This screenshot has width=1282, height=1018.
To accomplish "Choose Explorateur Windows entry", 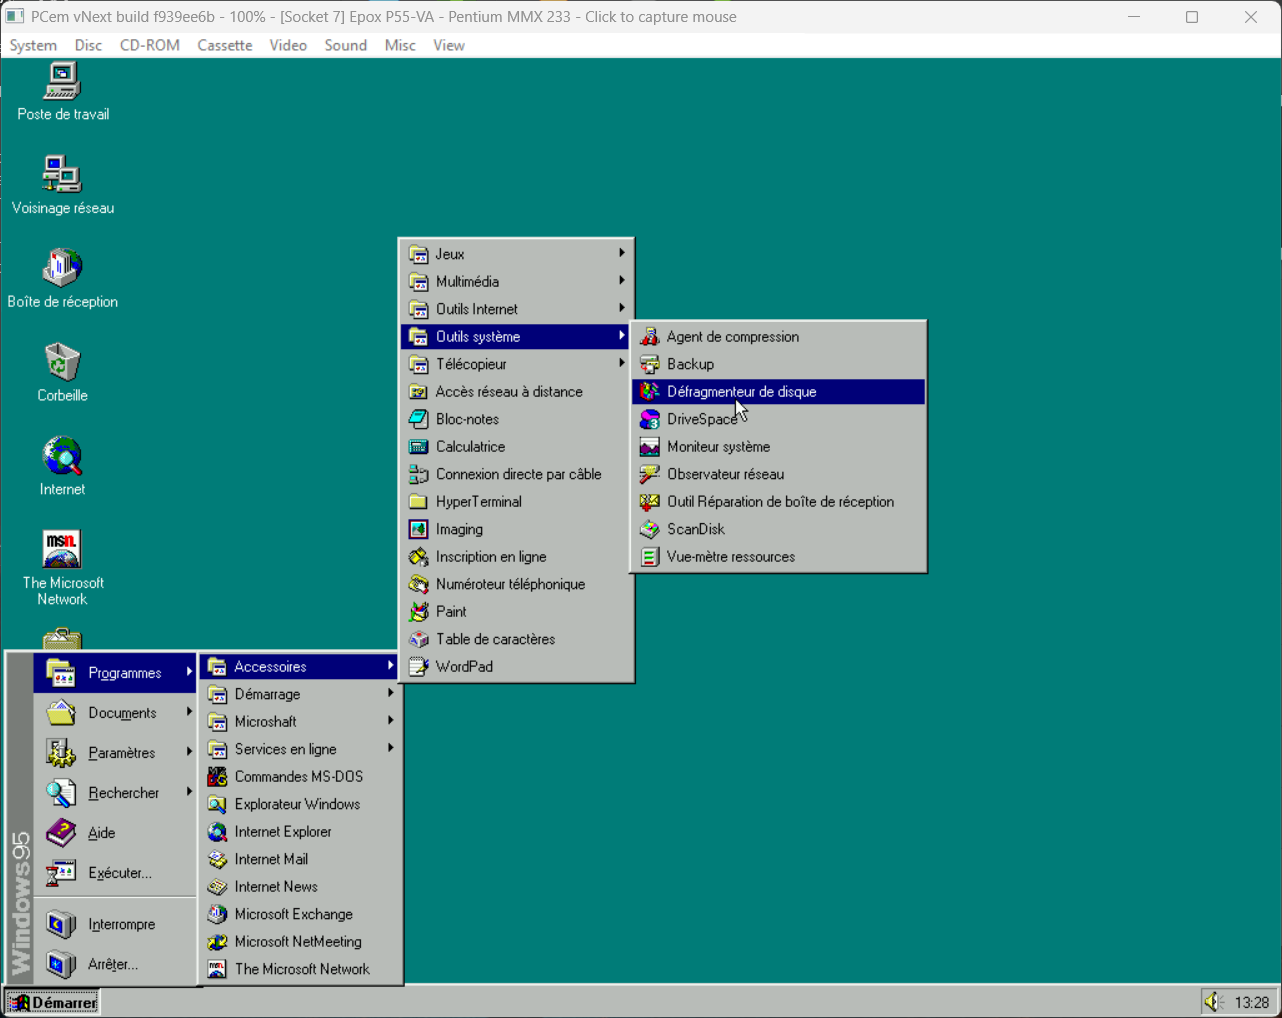I will [x=301, y=804].
